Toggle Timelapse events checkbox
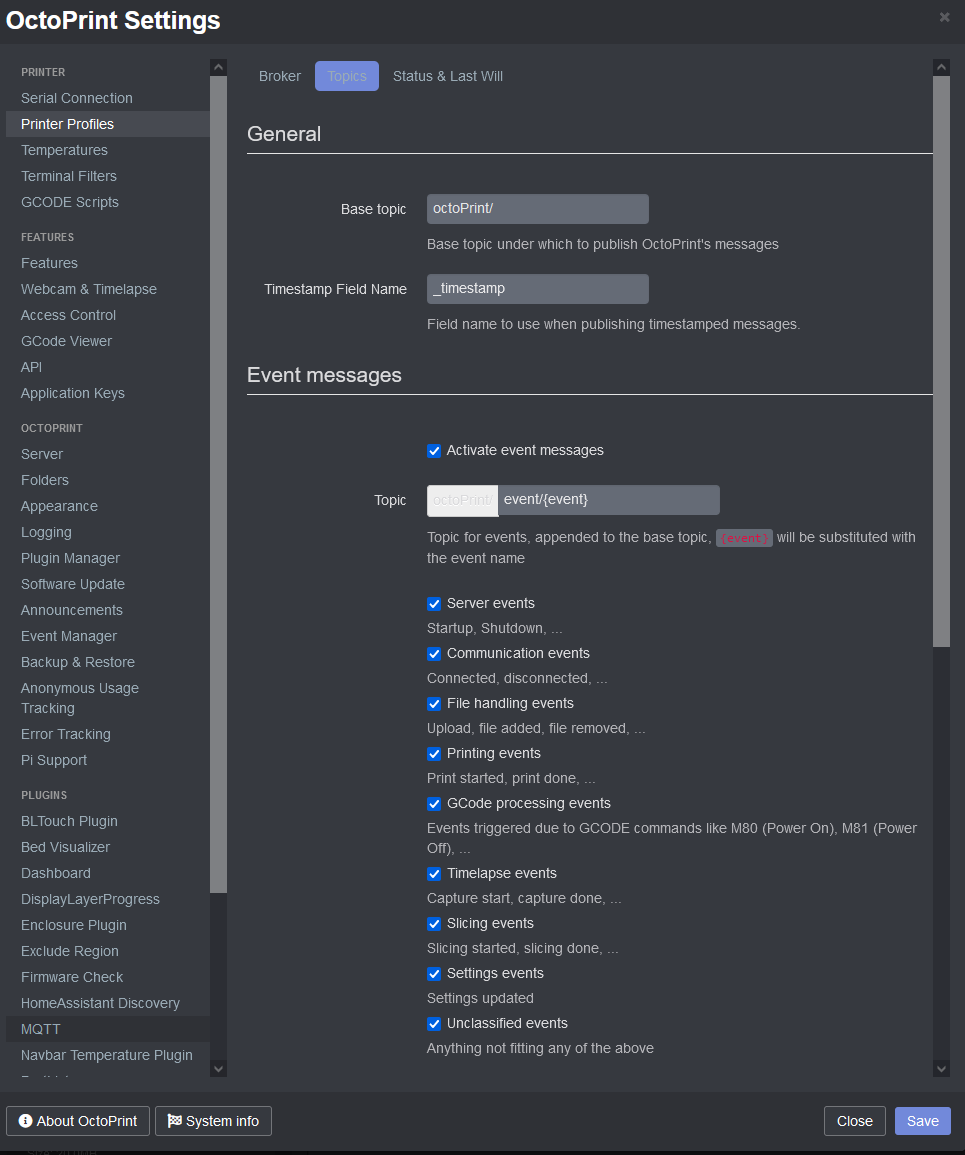 434,874
